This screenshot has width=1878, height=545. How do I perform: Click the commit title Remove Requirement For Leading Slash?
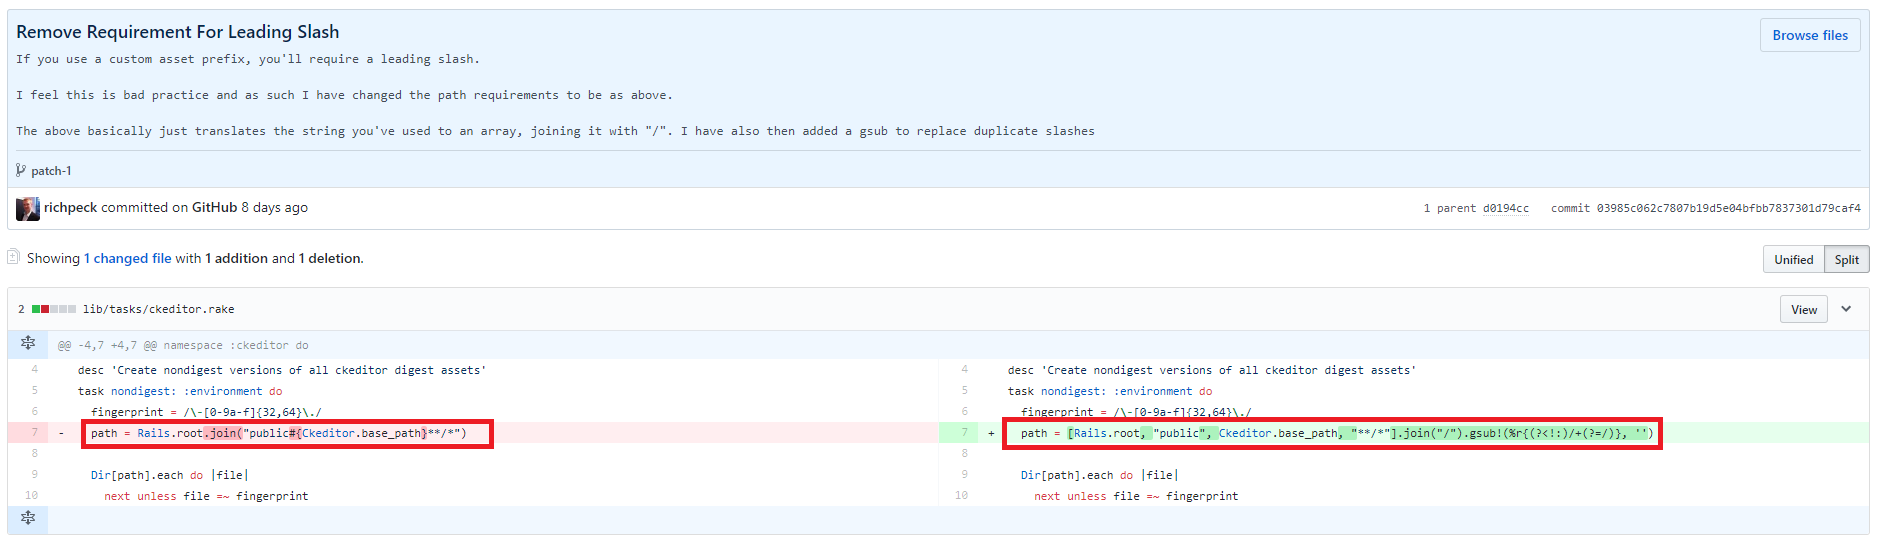pyautogui.click(x=178, y=32)
